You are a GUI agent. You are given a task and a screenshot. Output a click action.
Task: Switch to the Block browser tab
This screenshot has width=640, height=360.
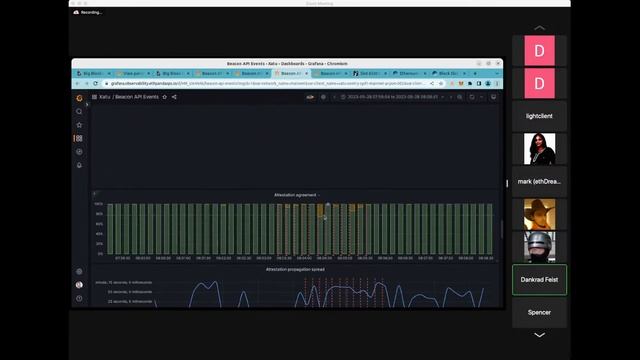[449, 73]
